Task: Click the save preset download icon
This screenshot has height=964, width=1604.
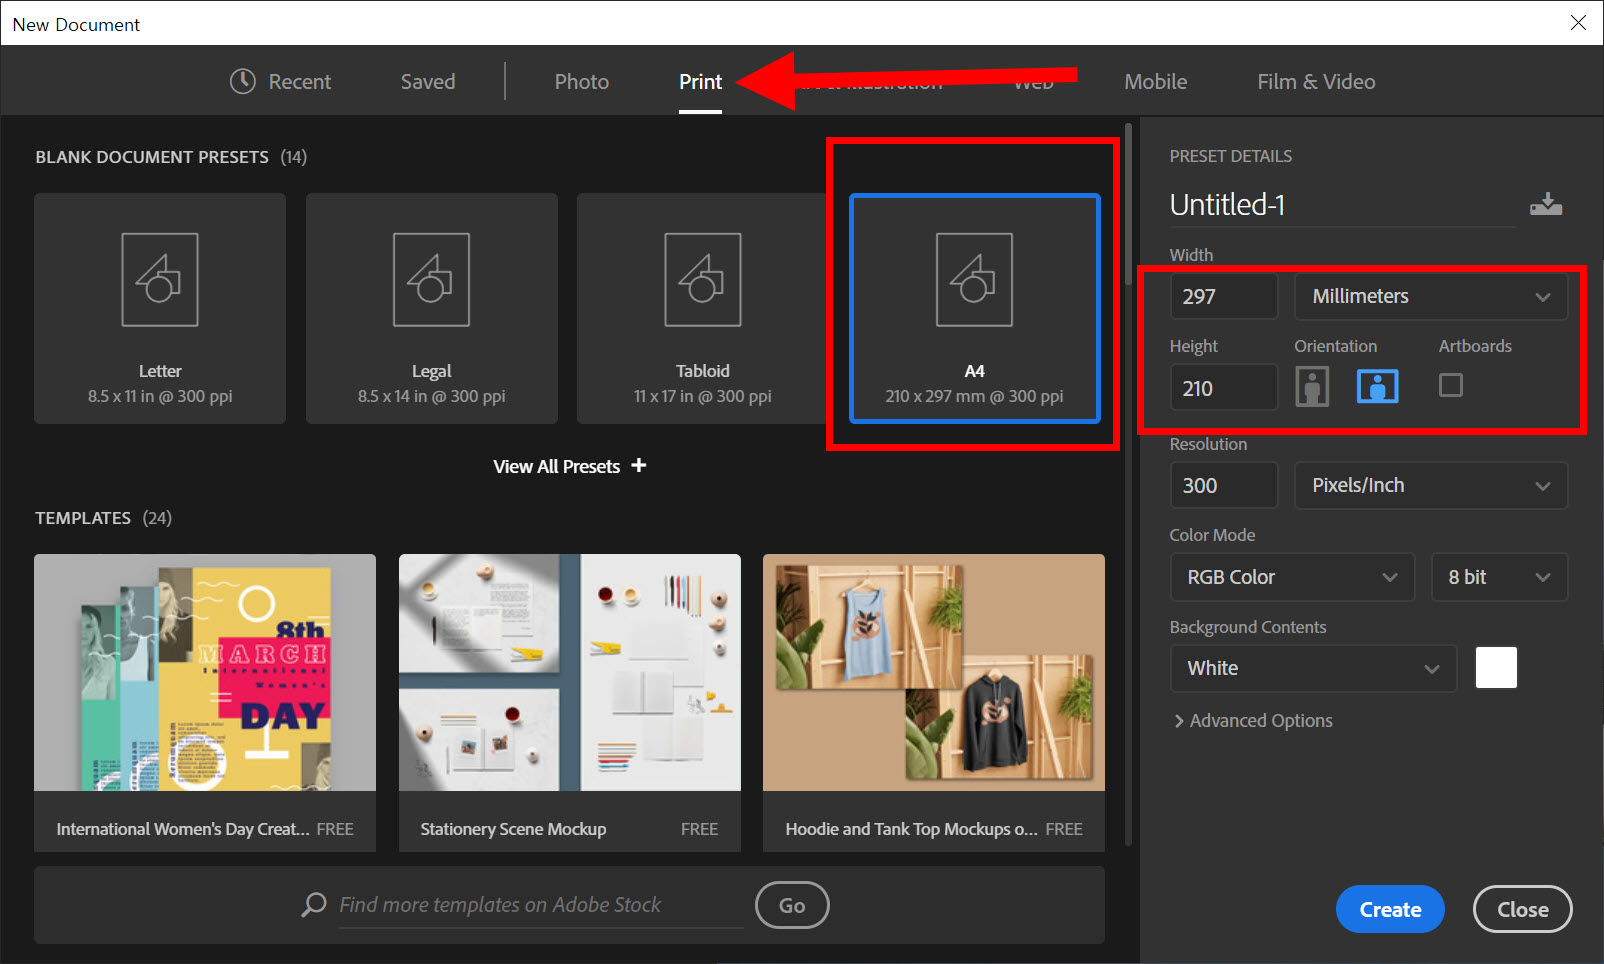Action: (x=1546, y=204)
